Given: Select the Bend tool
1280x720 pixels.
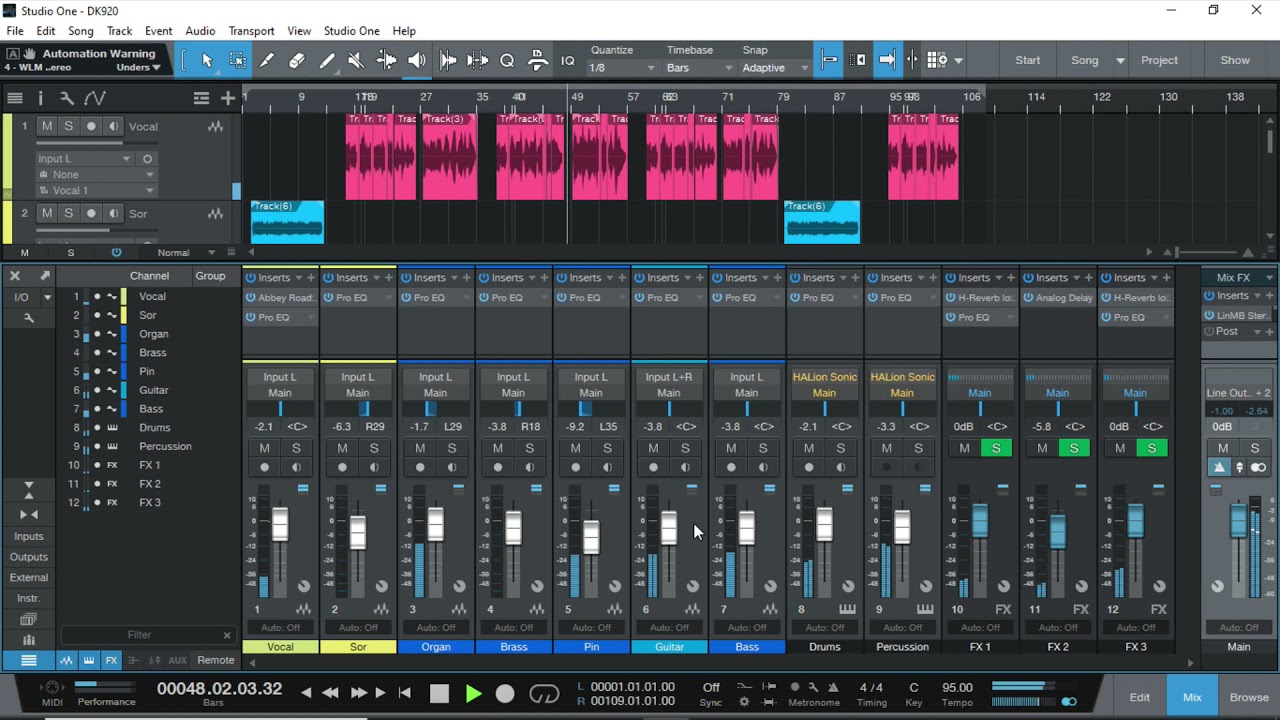Looking at the screenshot, I should [386, 60].
